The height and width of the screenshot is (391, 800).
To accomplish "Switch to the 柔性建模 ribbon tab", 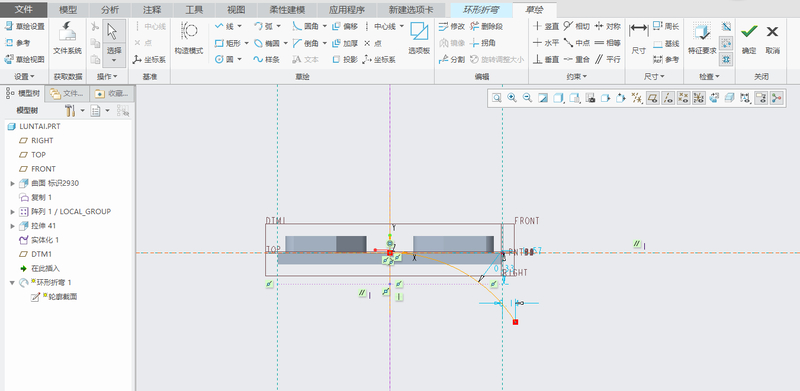I will coord(287,10).
